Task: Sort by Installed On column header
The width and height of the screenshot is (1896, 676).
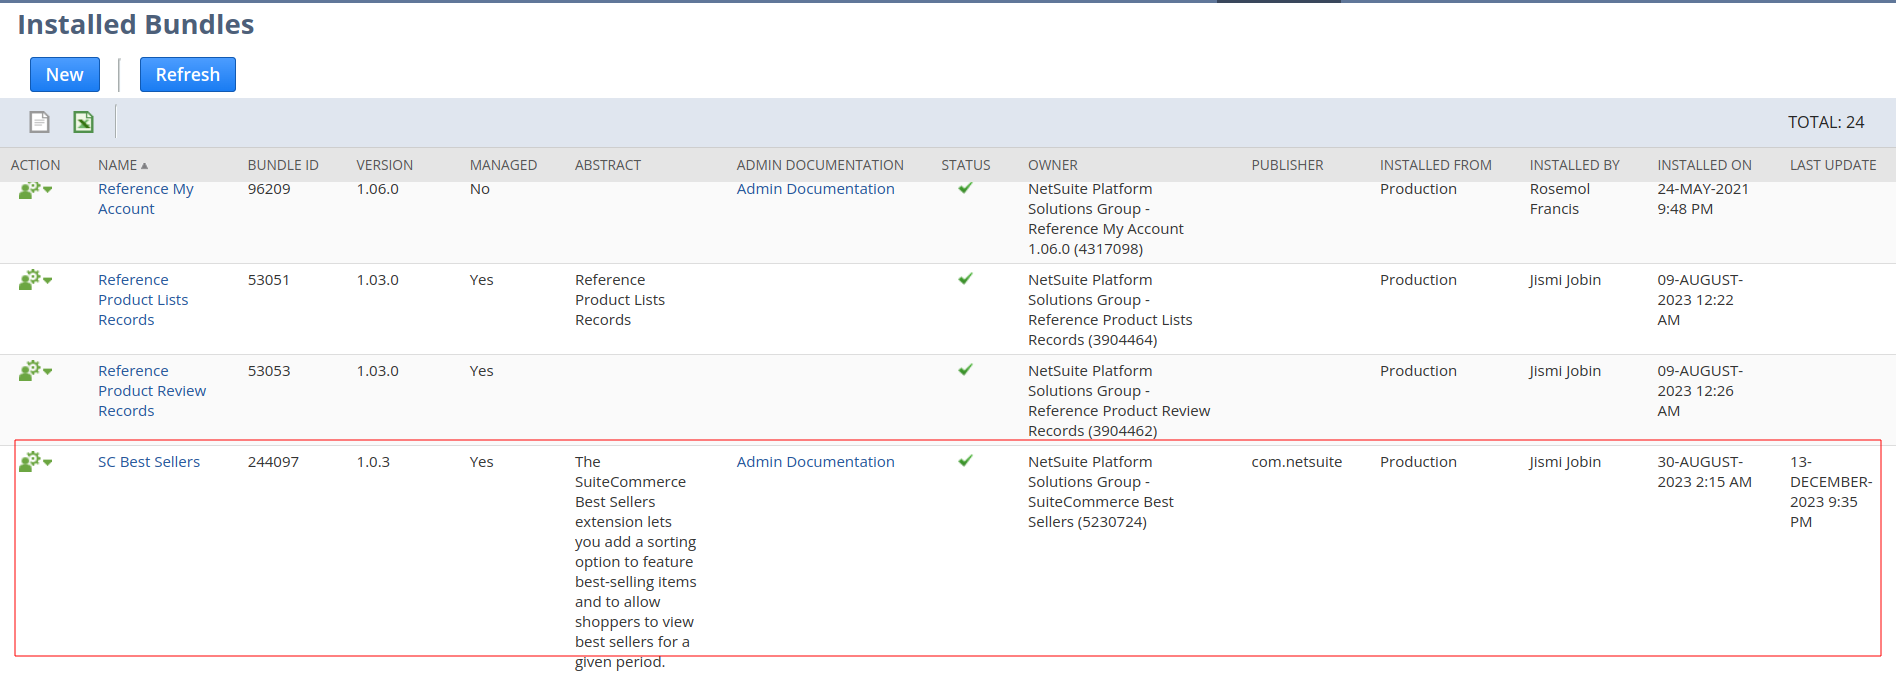Action: (x=1704, y=165)
